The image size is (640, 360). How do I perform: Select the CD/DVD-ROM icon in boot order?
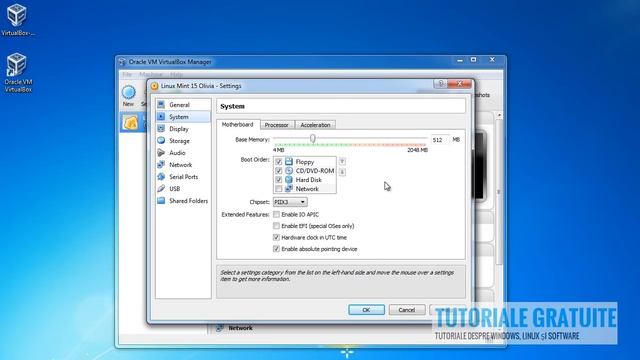[289, 171]
